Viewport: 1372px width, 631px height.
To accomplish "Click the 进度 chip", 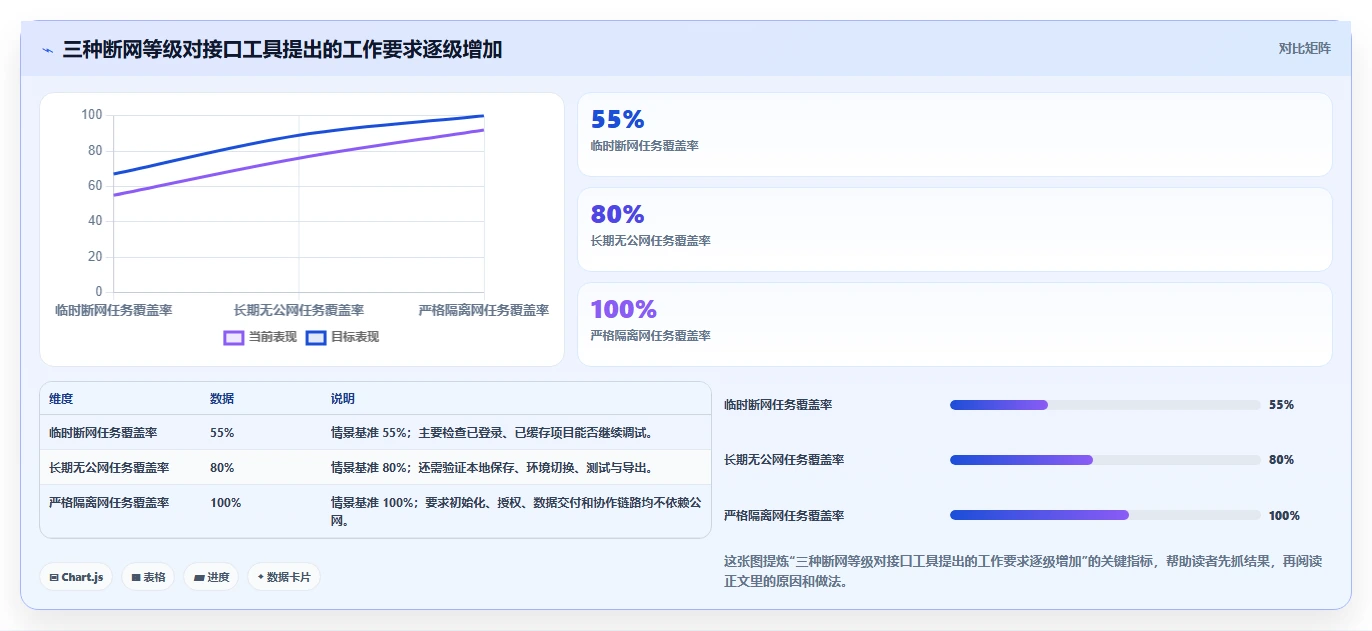I will click(x=211, y=577).
